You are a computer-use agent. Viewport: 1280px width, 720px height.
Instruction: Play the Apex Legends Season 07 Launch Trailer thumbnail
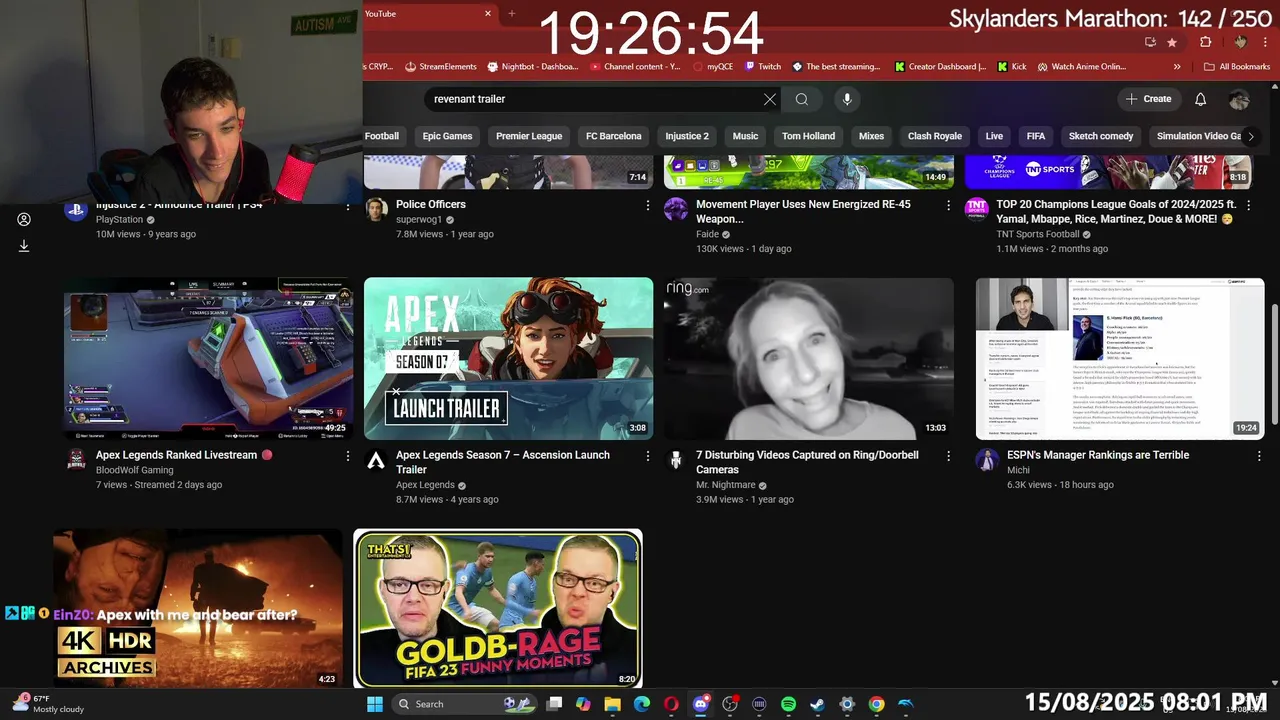click(508, 358)
